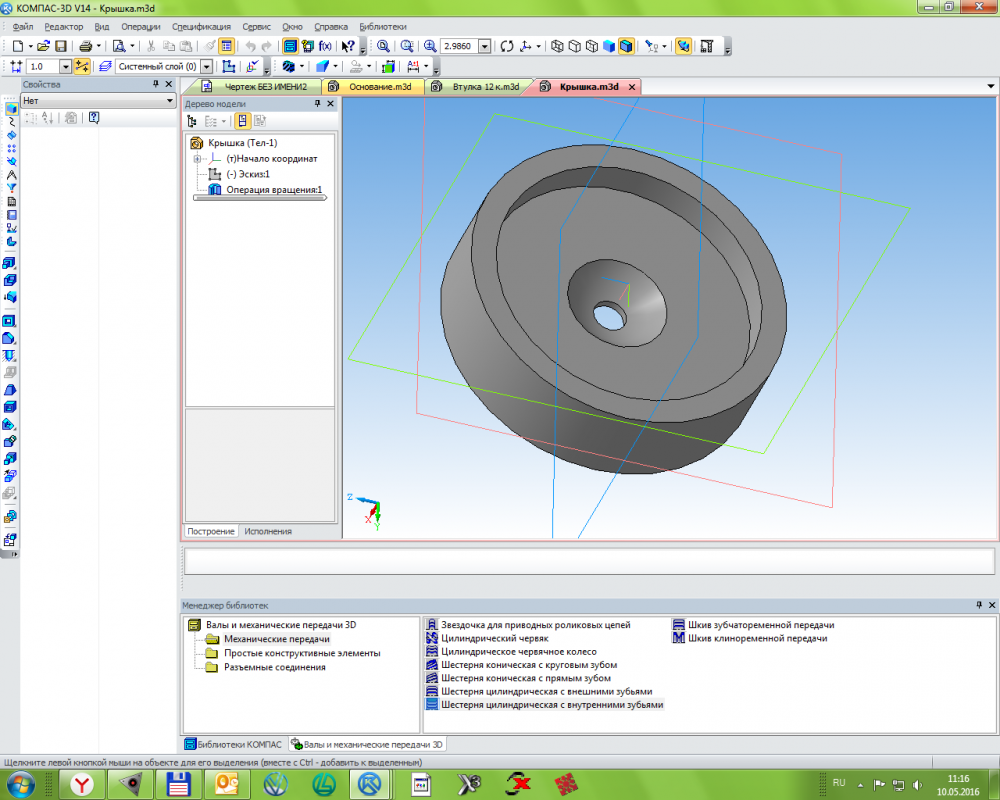
Task: Open the Системный слой (0) layer dropdown
Action: pos(207,66)
